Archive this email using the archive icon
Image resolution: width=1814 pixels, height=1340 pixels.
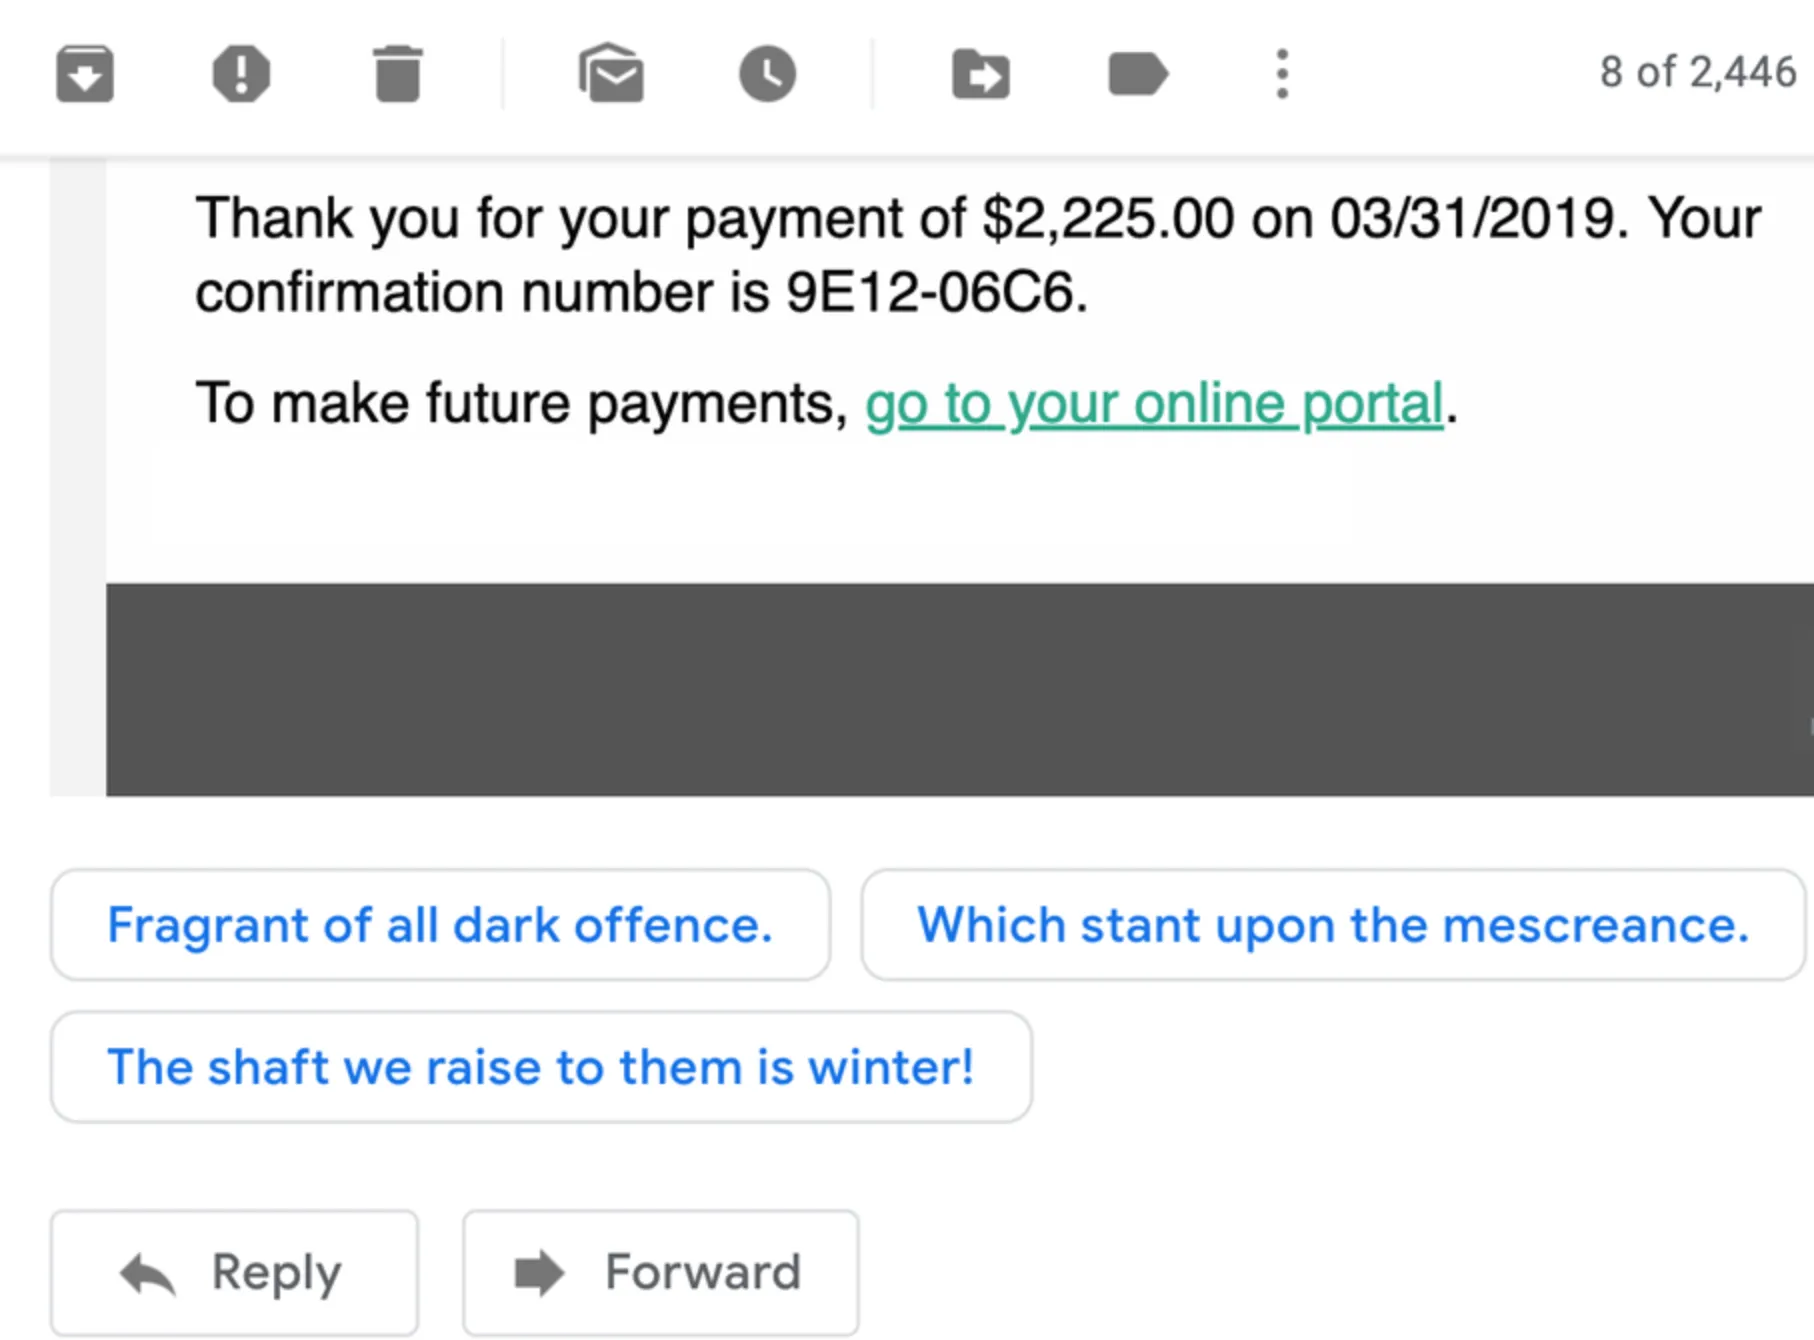[85, 74]
